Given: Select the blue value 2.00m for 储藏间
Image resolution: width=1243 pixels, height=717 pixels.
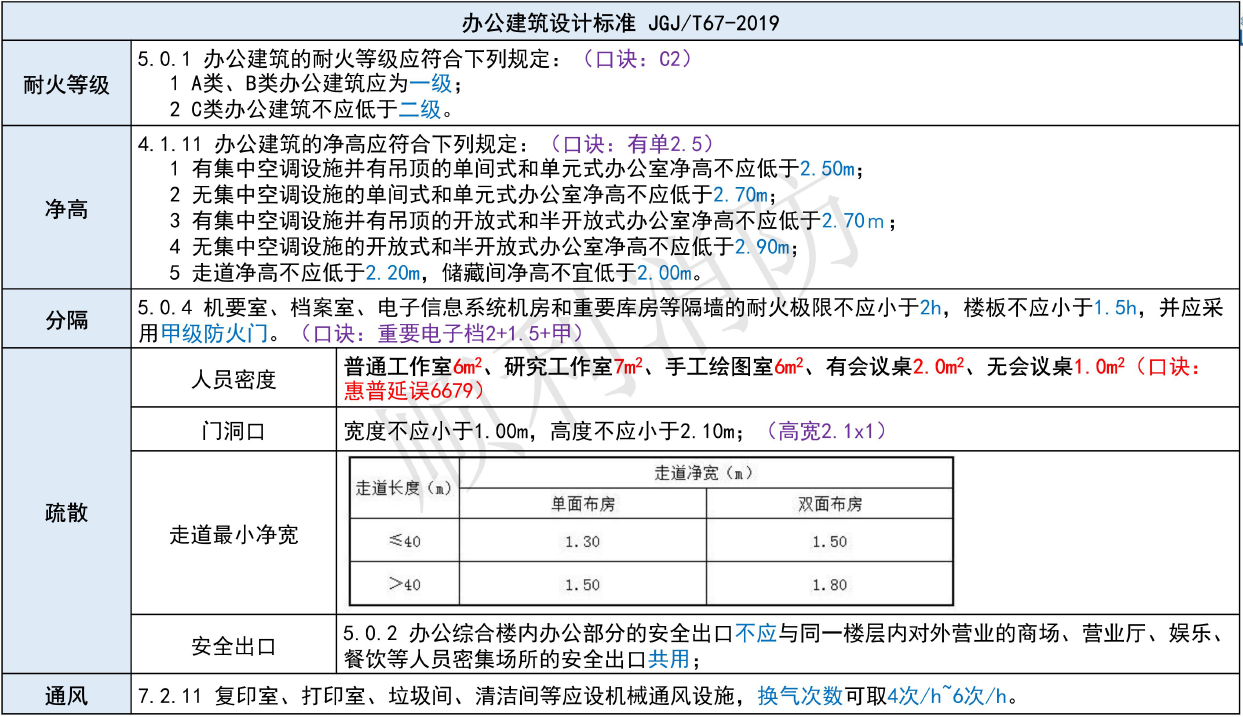Looking at the screenshot, I should pyautogui.click(x=665, y=272).
